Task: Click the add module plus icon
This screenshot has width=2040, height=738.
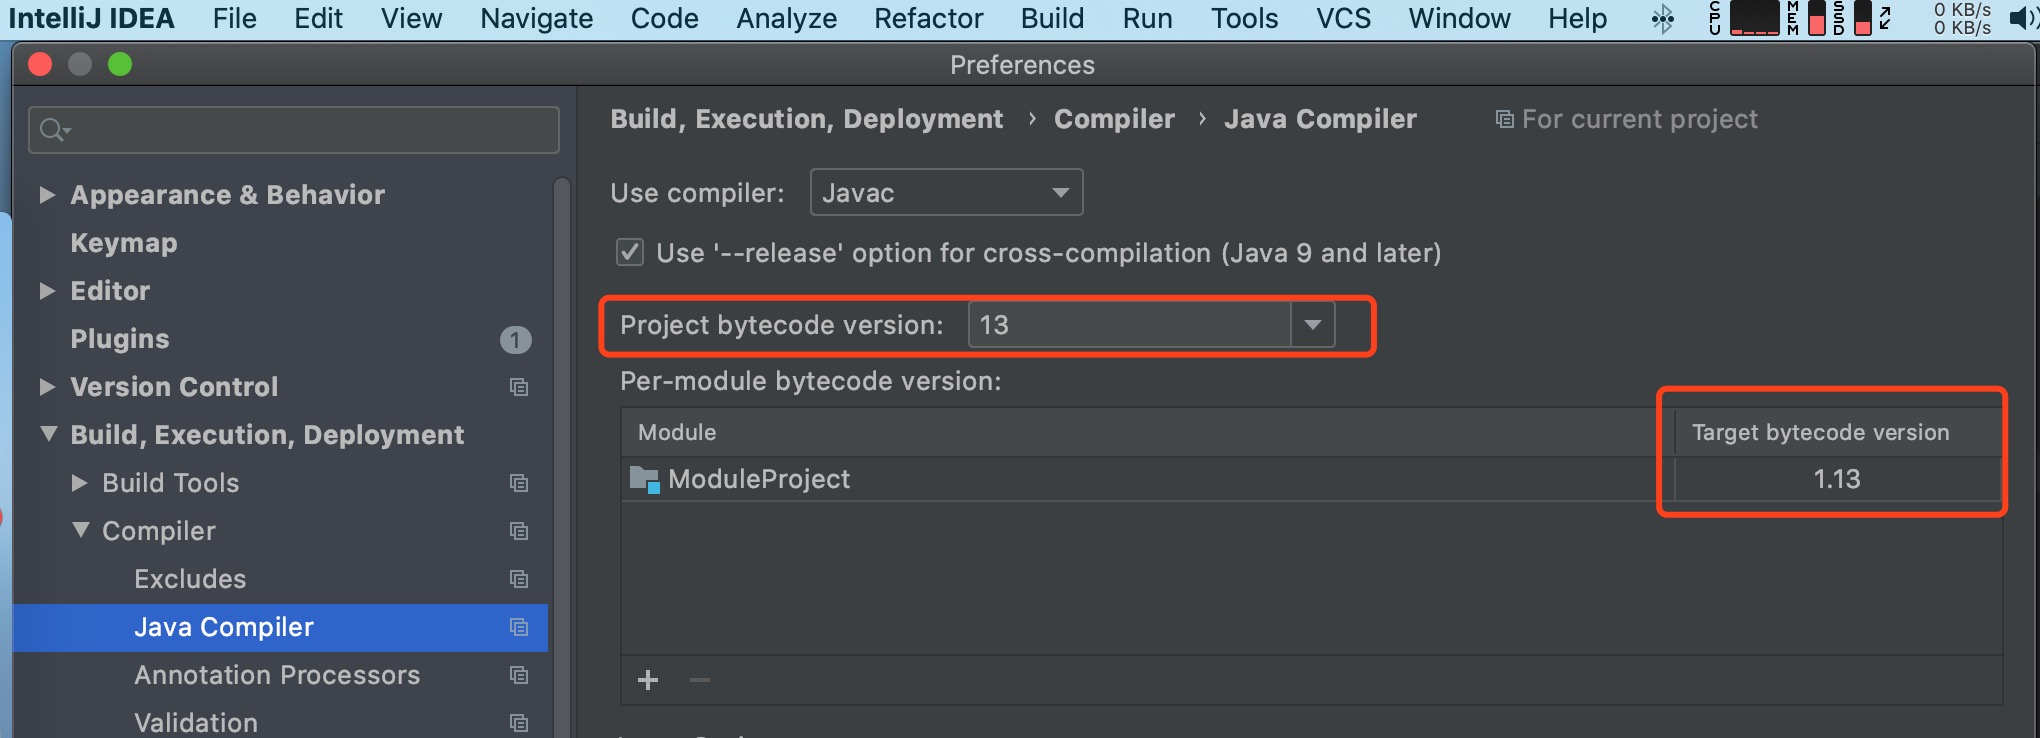Action: (648, 681)
